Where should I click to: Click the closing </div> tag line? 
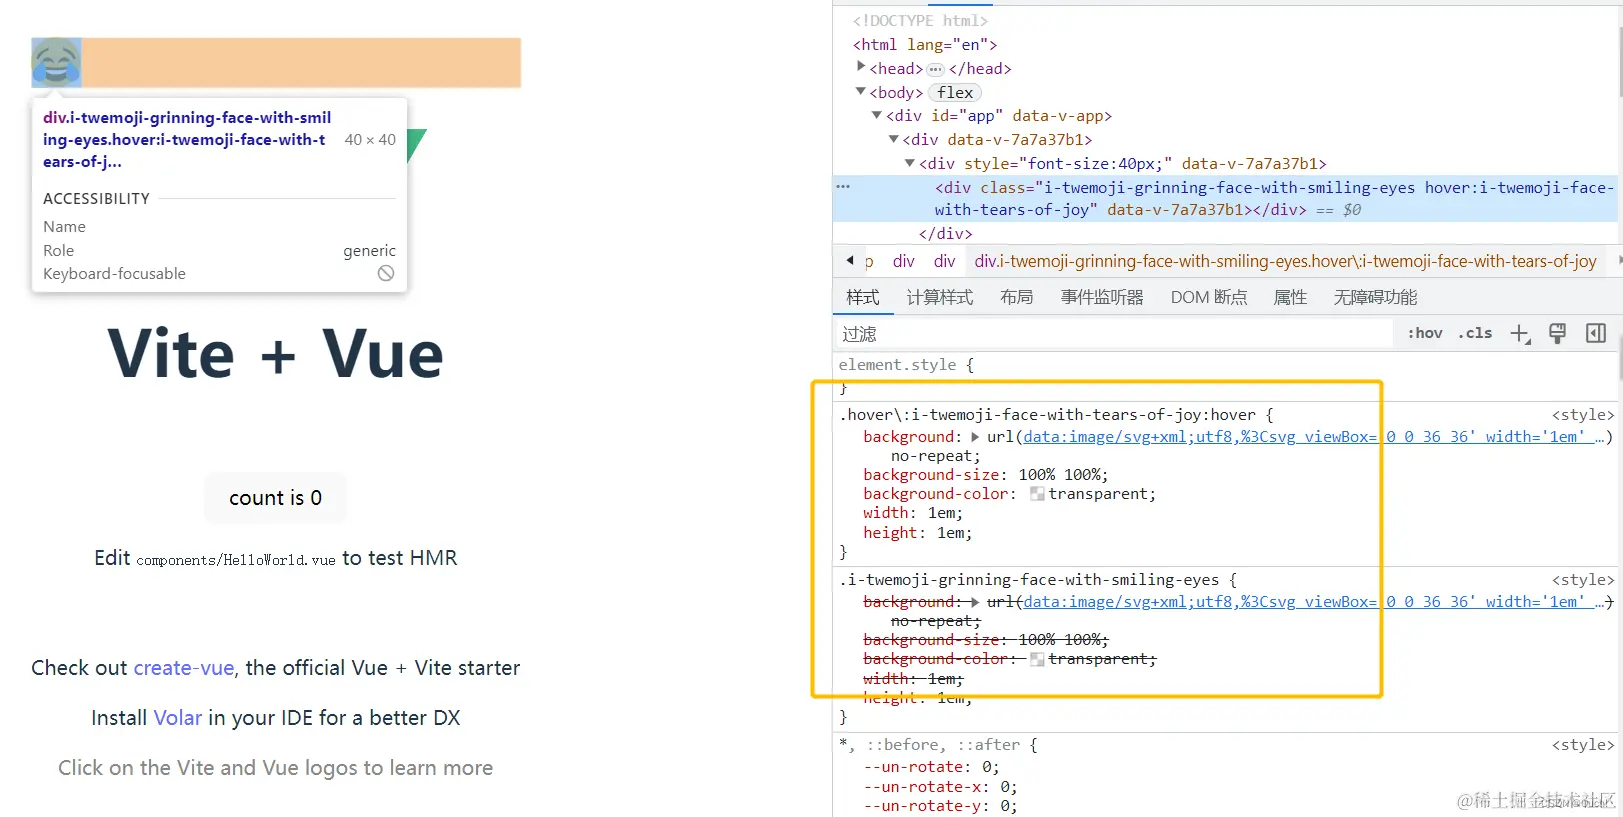click(946, 234)
